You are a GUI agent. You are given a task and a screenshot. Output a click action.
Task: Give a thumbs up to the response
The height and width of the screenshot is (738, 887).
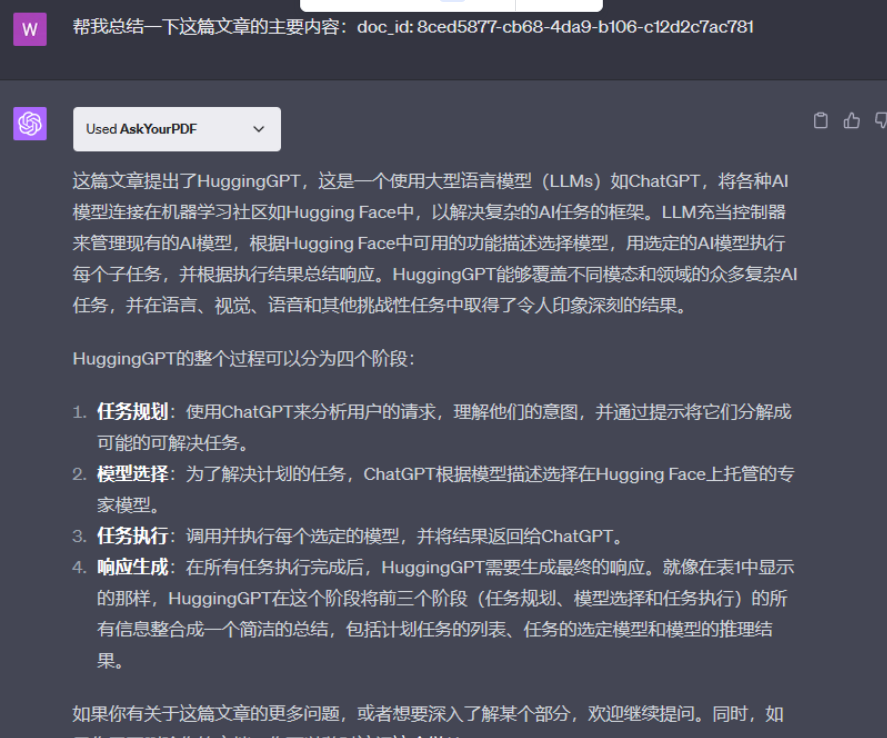click(x=851, y=120)
